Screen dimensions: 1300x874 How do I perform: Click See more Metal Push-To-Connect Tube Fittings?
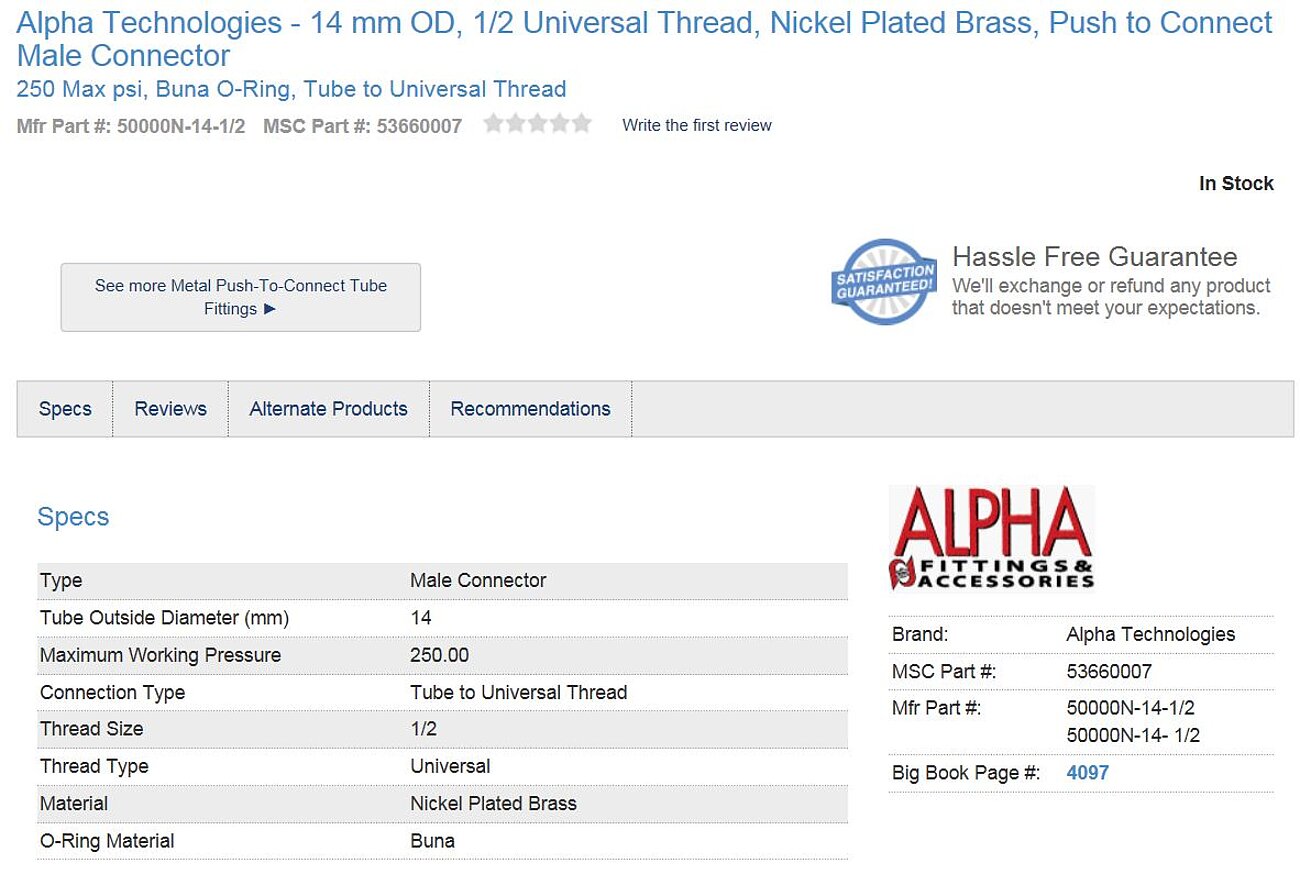click(241, 297)
